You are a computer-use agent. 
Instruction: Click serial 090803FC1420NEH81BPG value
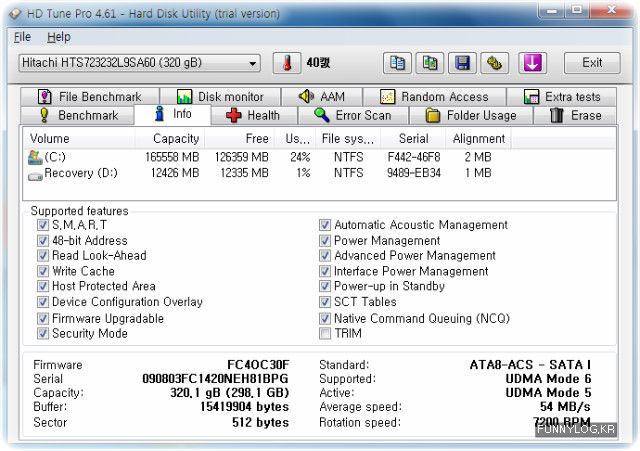point(215,379)
